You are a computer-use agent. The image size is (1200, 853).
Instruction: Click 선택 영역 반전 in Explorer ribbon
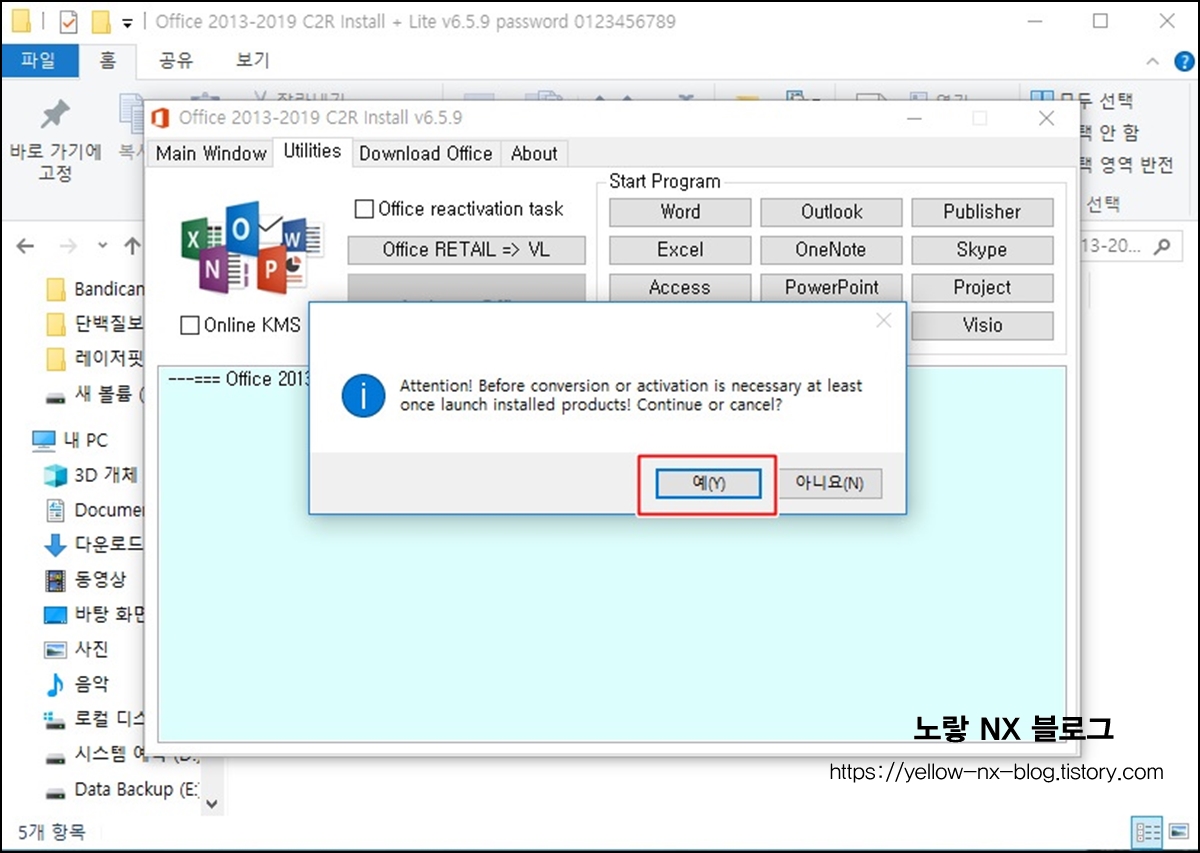click(1126, 166)
